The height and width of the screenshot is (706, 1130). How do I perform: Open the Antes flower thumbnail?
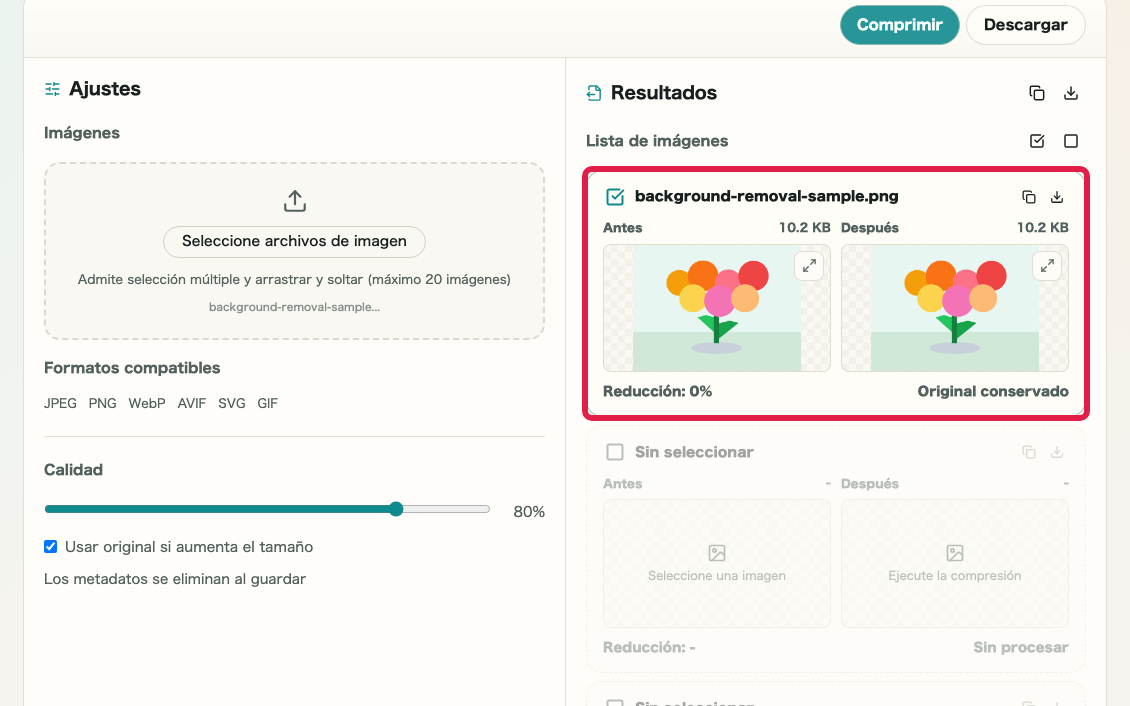pos(716,308)
